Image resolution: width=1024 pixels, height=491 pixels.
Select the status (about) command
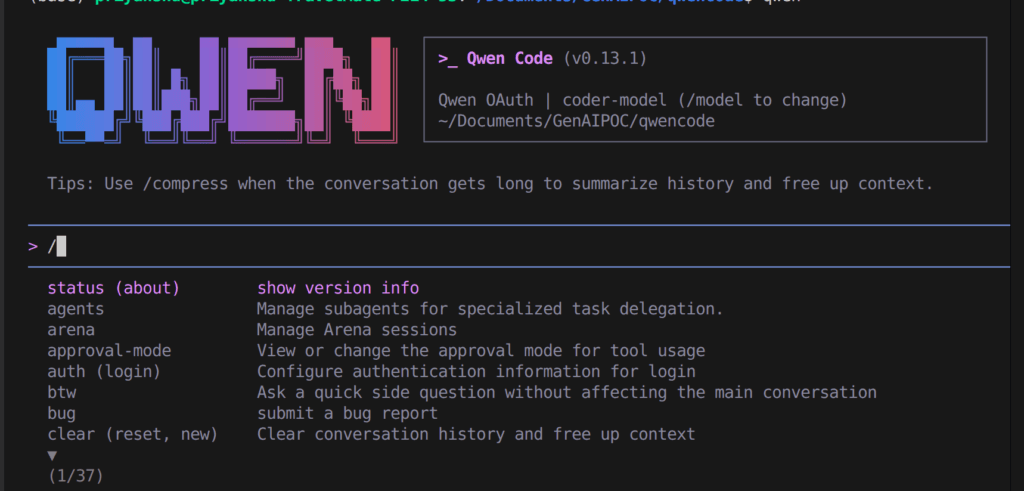(113, 288)
